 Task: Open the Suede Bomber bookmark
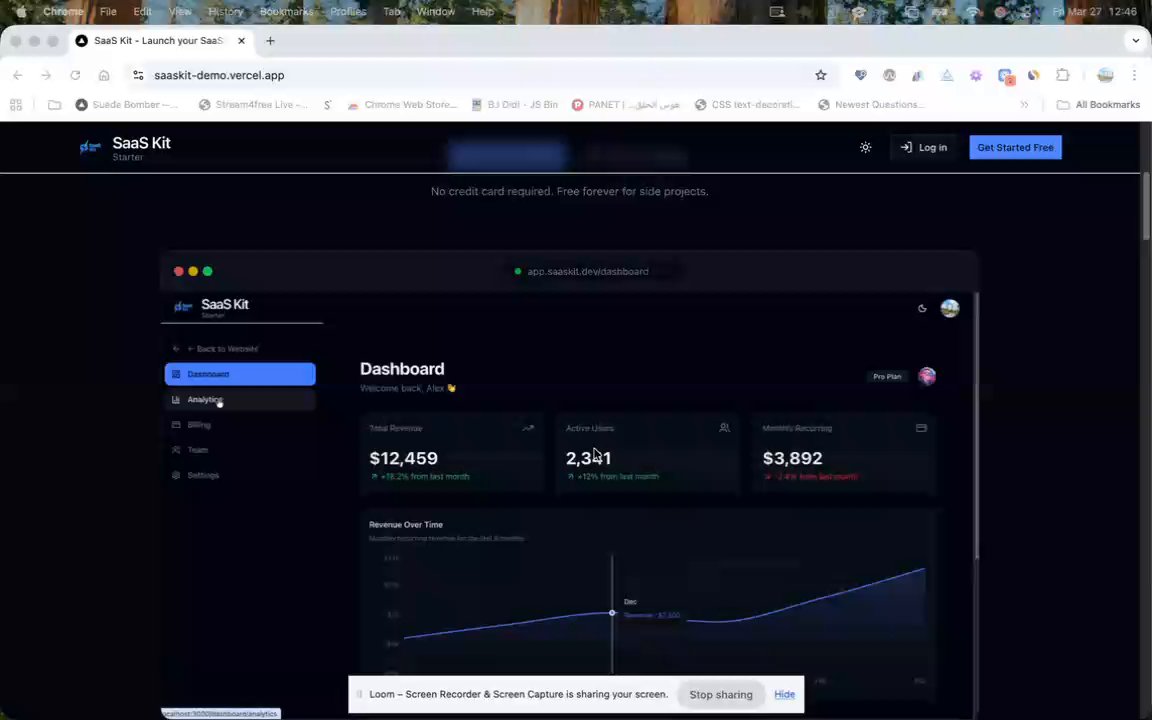[x=126, y=105]
